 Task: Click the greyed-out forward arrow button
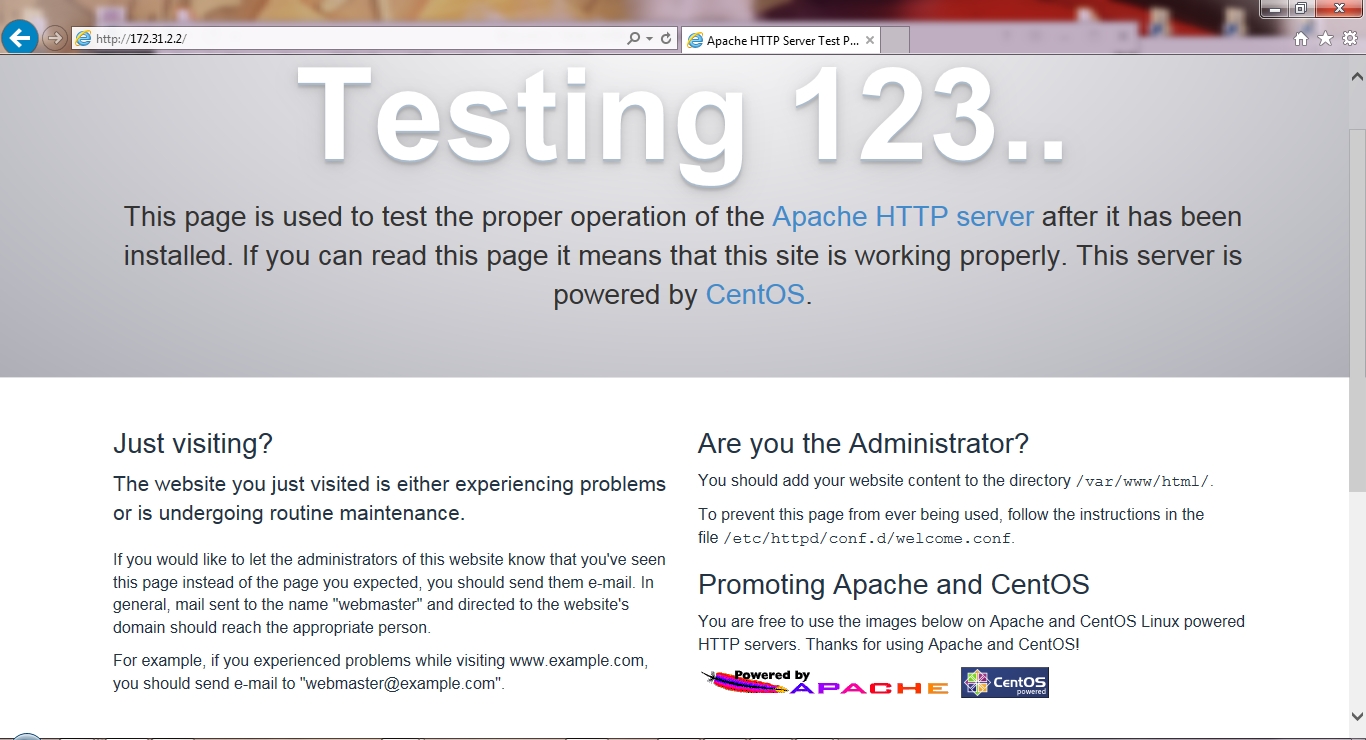click(x=55, y=39)
